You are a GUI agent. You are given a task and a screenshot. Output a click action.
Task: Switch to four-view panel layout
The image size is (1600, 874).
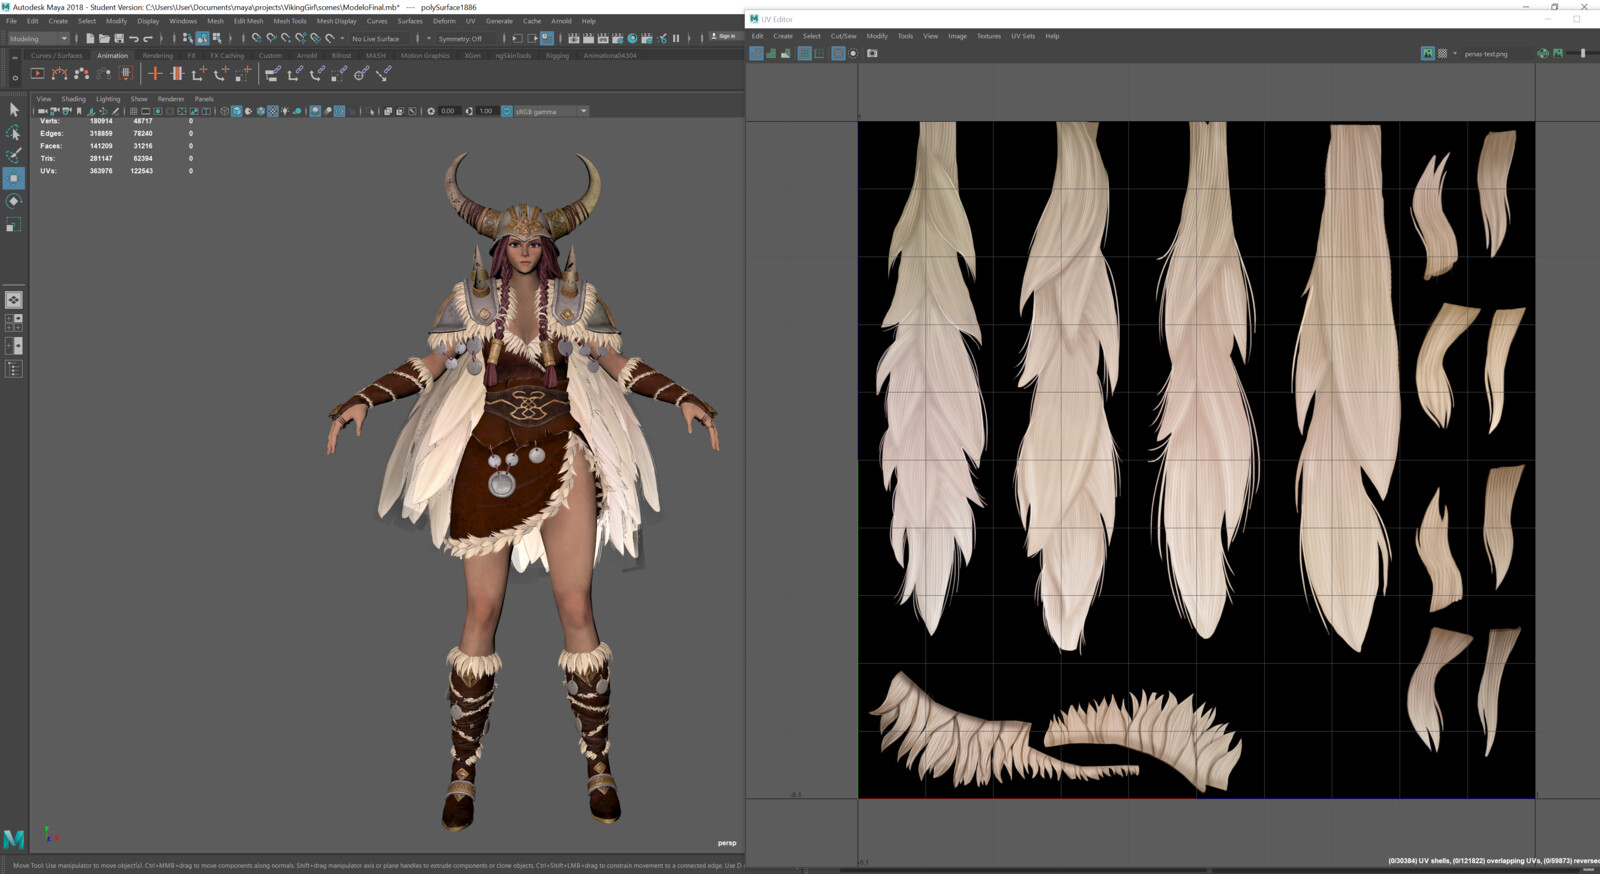(14, 322)
